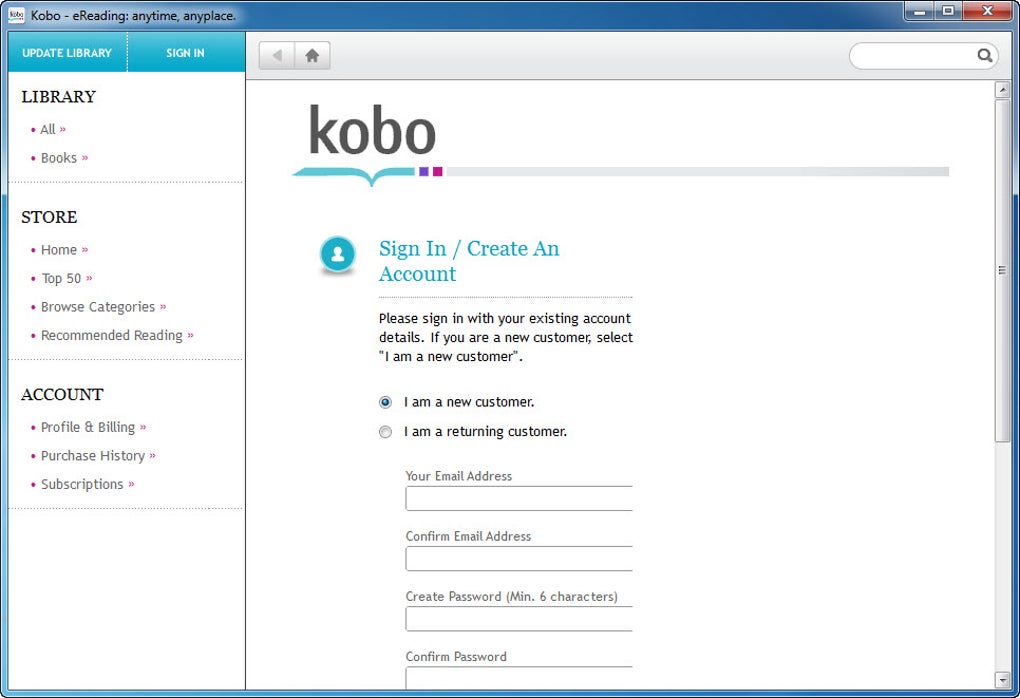Click the user profile icon beside Sign In heading

[338, 254]
